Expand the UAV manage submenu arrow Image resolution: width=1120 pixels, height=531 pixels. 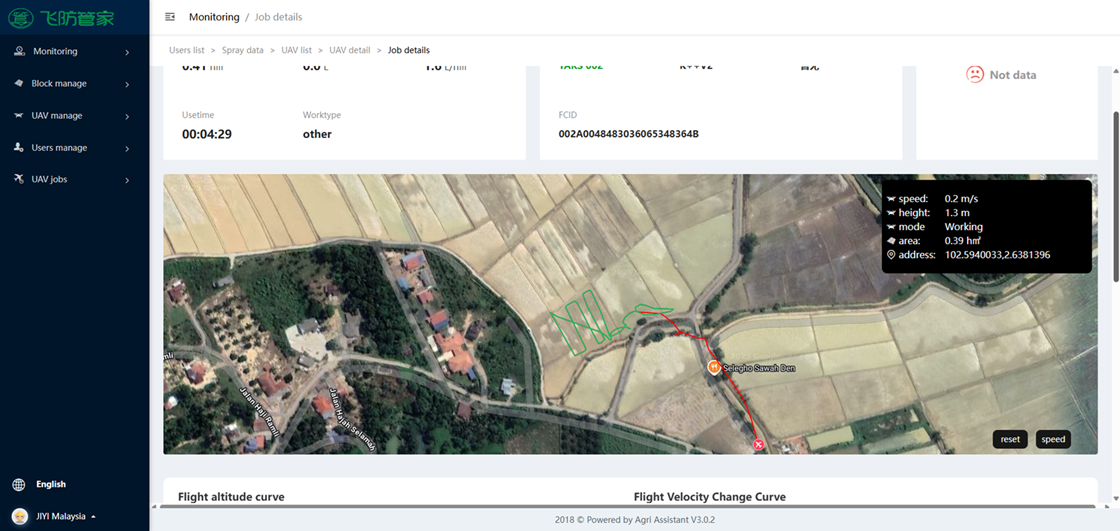[x=127, y=116]
